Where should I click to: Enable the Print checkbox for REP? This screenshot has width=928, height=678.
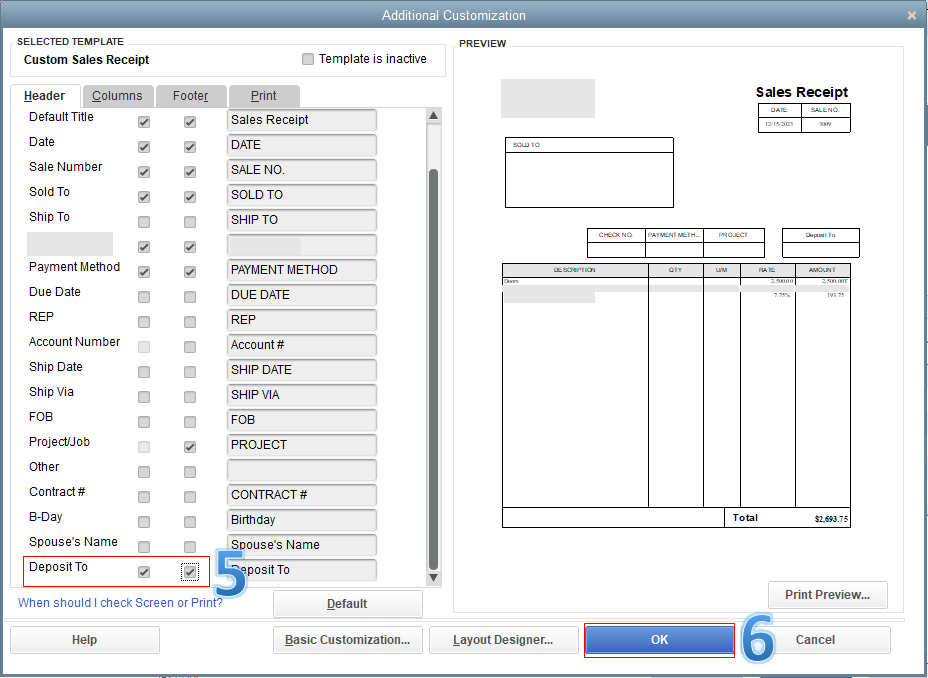pos(189,321)
